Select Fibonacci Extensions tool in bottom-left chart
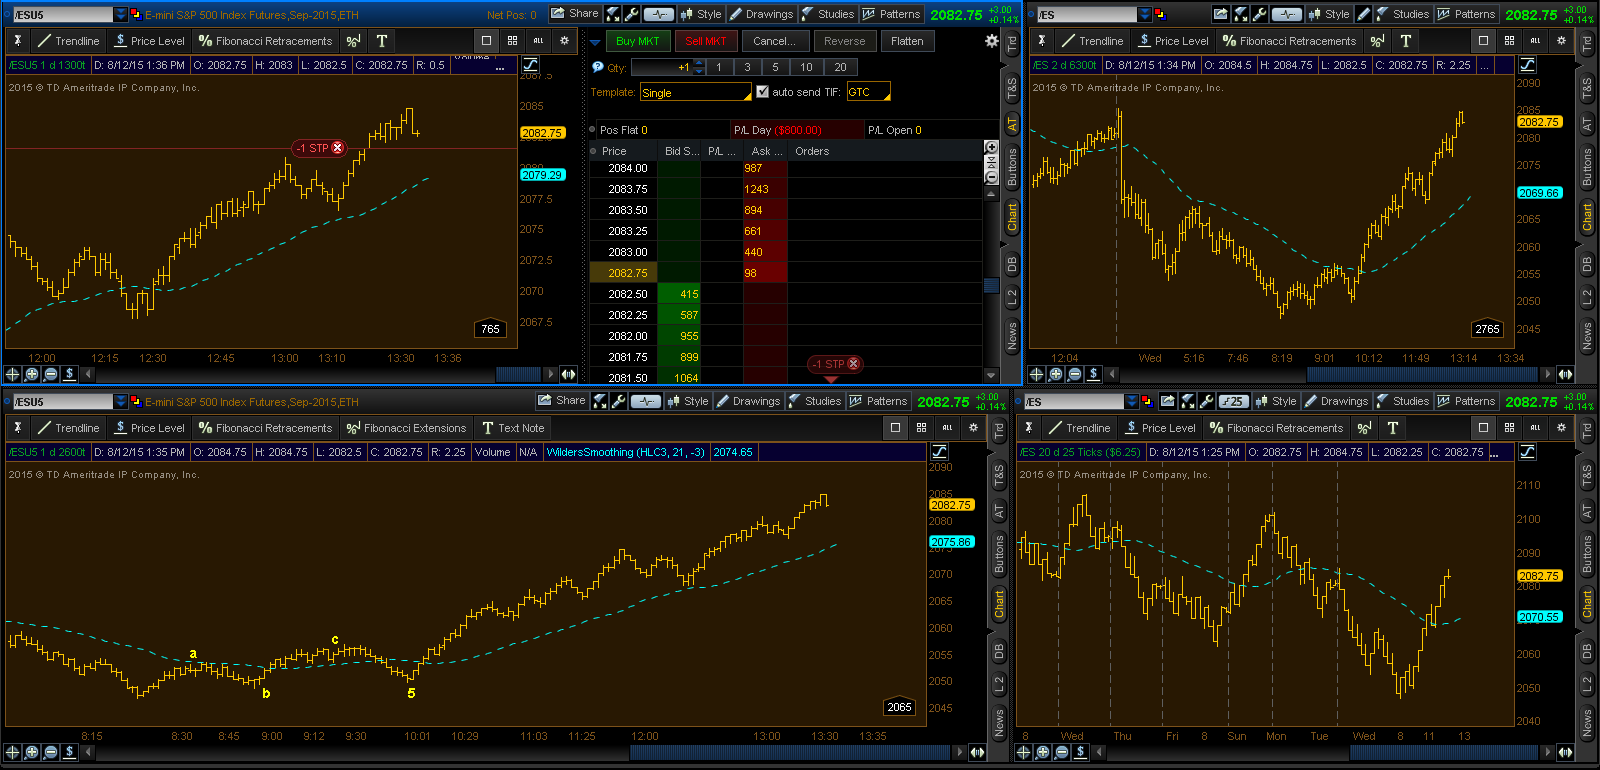Screen dimensions: 1600x770 coord(405,428)
